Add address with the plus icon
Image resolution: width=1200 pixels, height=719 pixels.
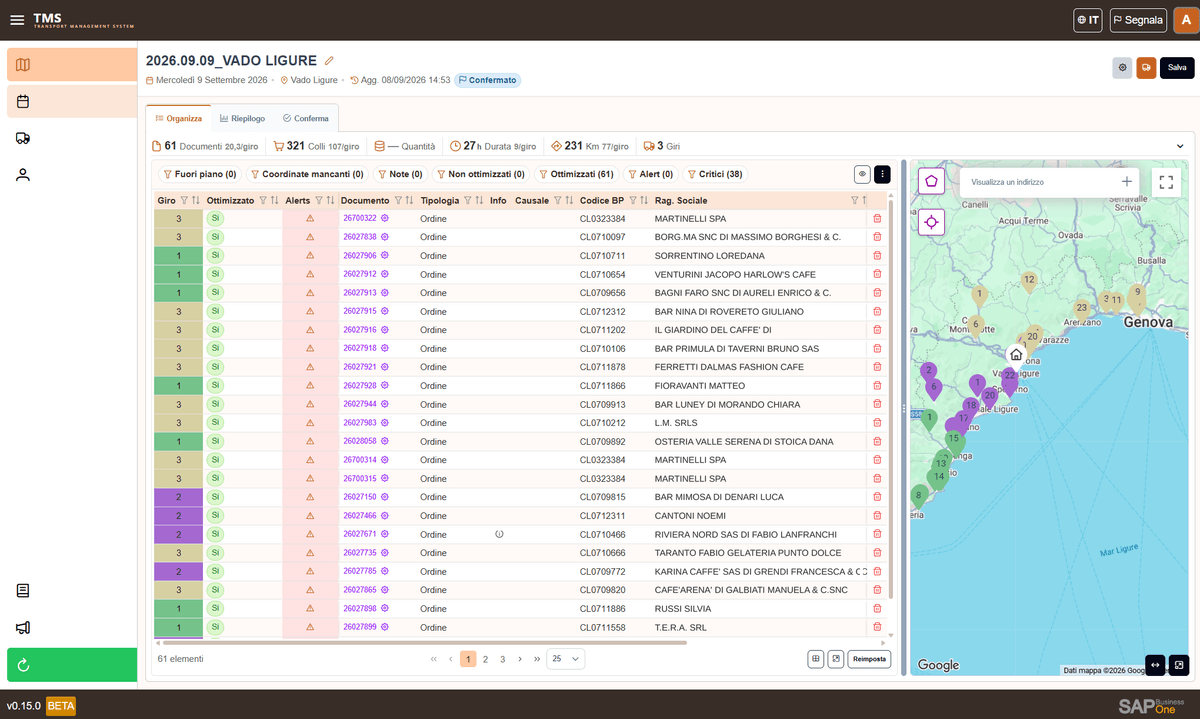pyautogui.click(x=1127, y=182)
